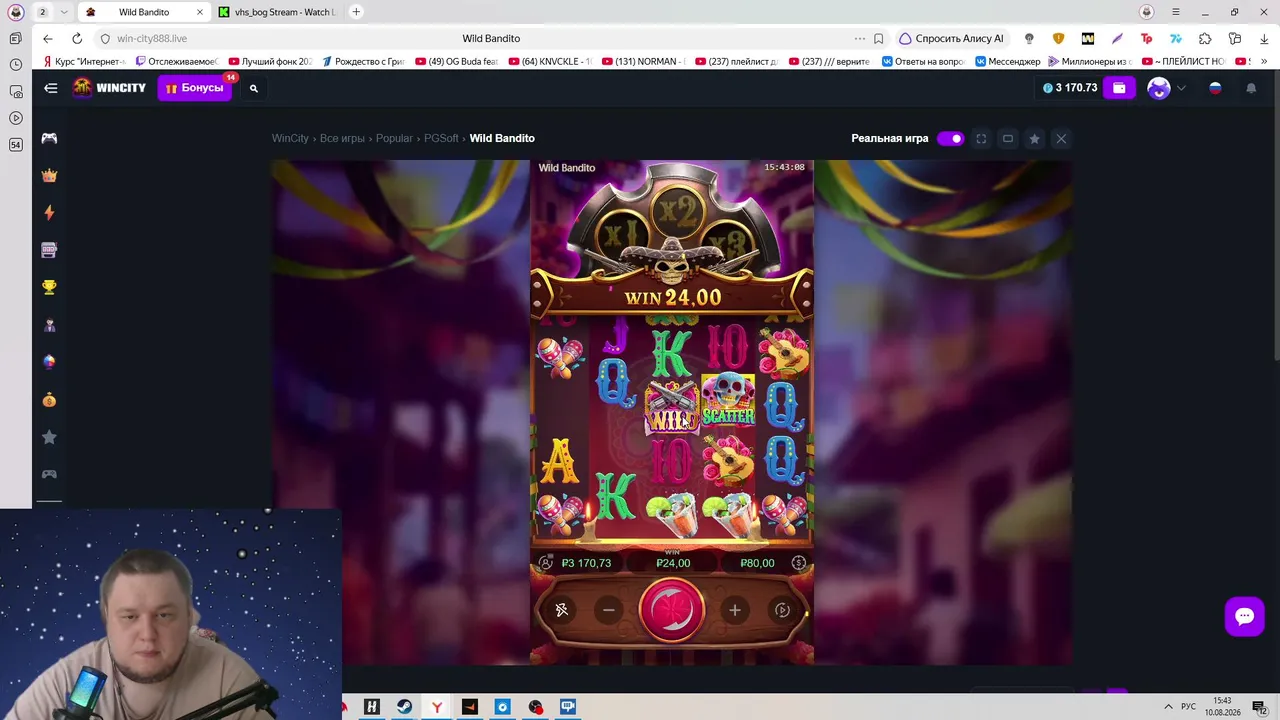The width and height of the screenshot is (1280, 720).
Task: Switch to the Wild Bandito tab
Action: point(144,12)
